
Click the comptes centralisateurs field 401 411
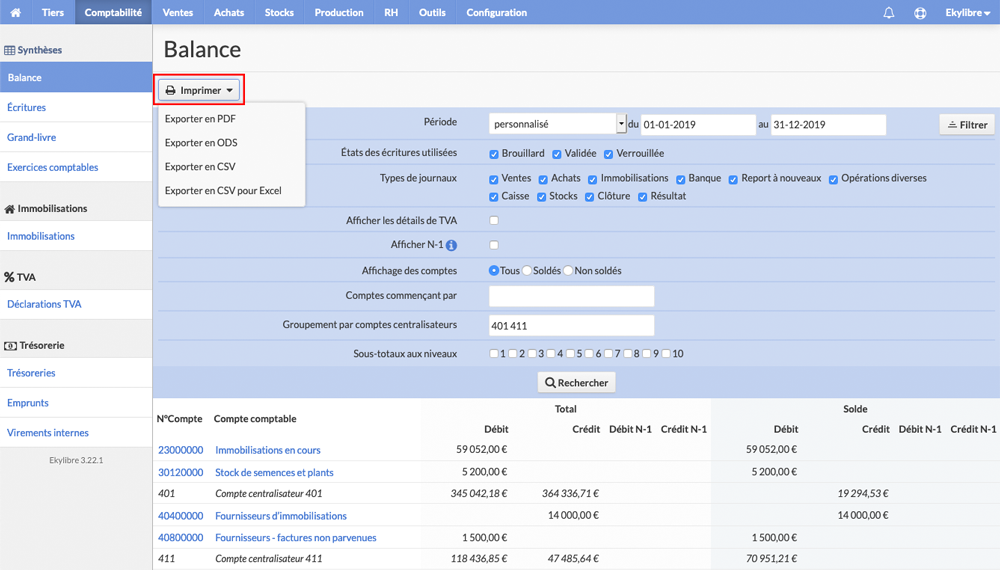[x=571, y=325]
